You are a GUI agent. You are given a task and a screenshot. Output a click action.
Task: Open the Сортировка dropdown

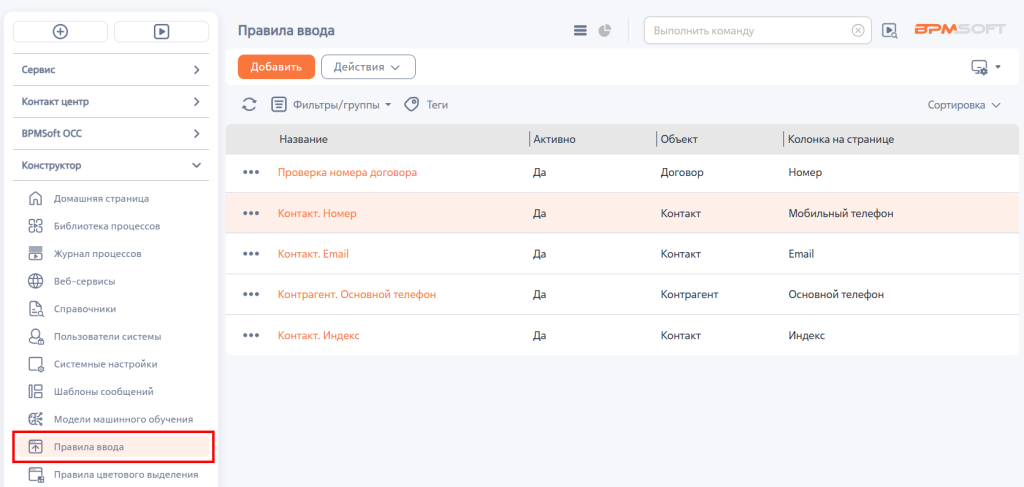(x=964, y=105)
